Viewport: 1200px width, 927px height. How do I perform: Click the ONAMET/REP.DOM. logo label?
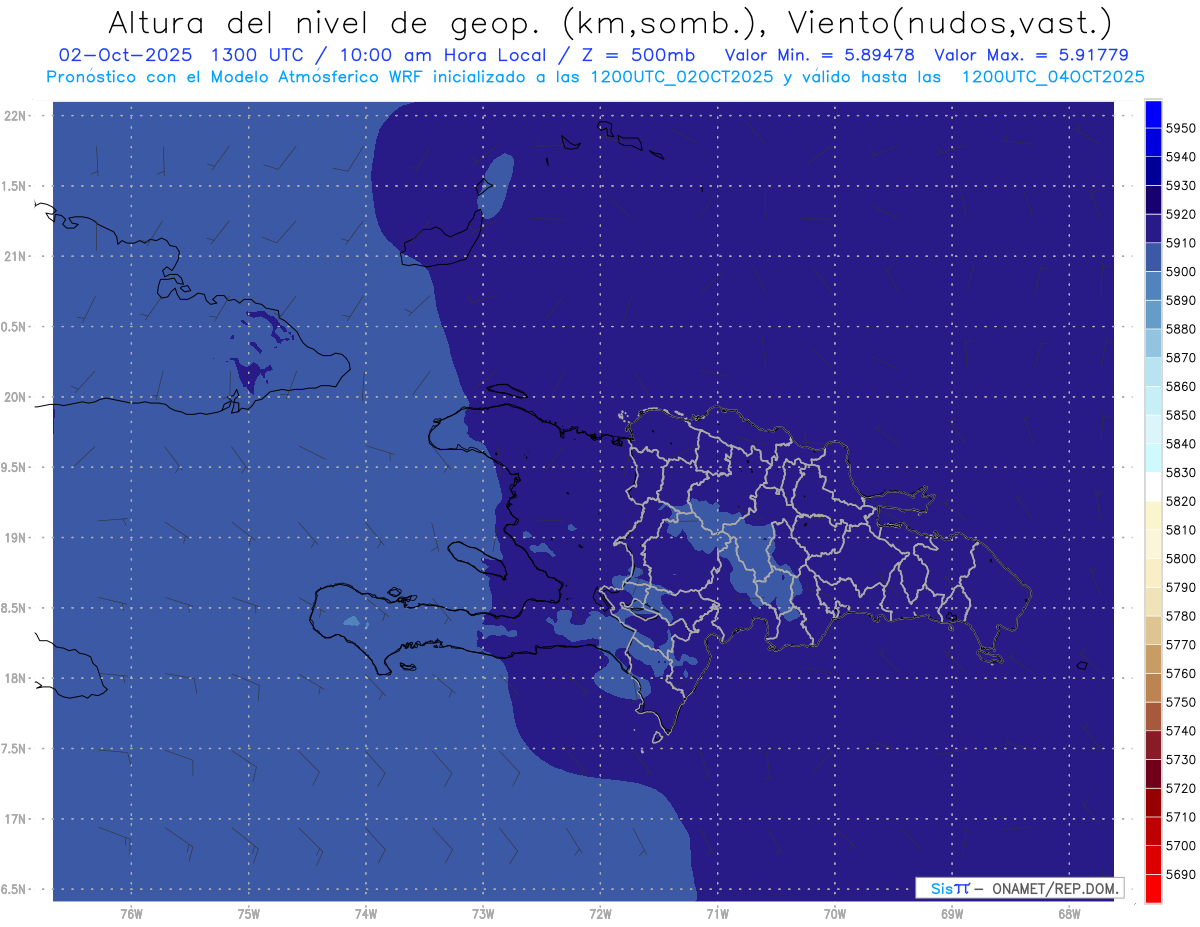[x=1053, y=888]
